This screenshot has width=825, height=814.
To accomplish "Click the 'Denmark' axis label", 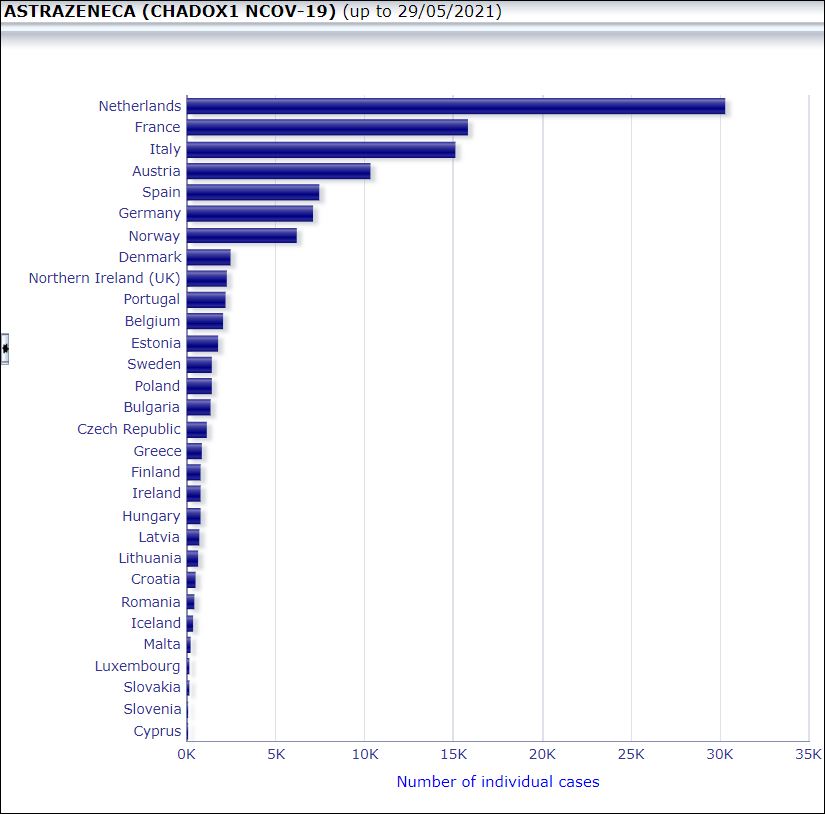I will (x=150, y=257).
